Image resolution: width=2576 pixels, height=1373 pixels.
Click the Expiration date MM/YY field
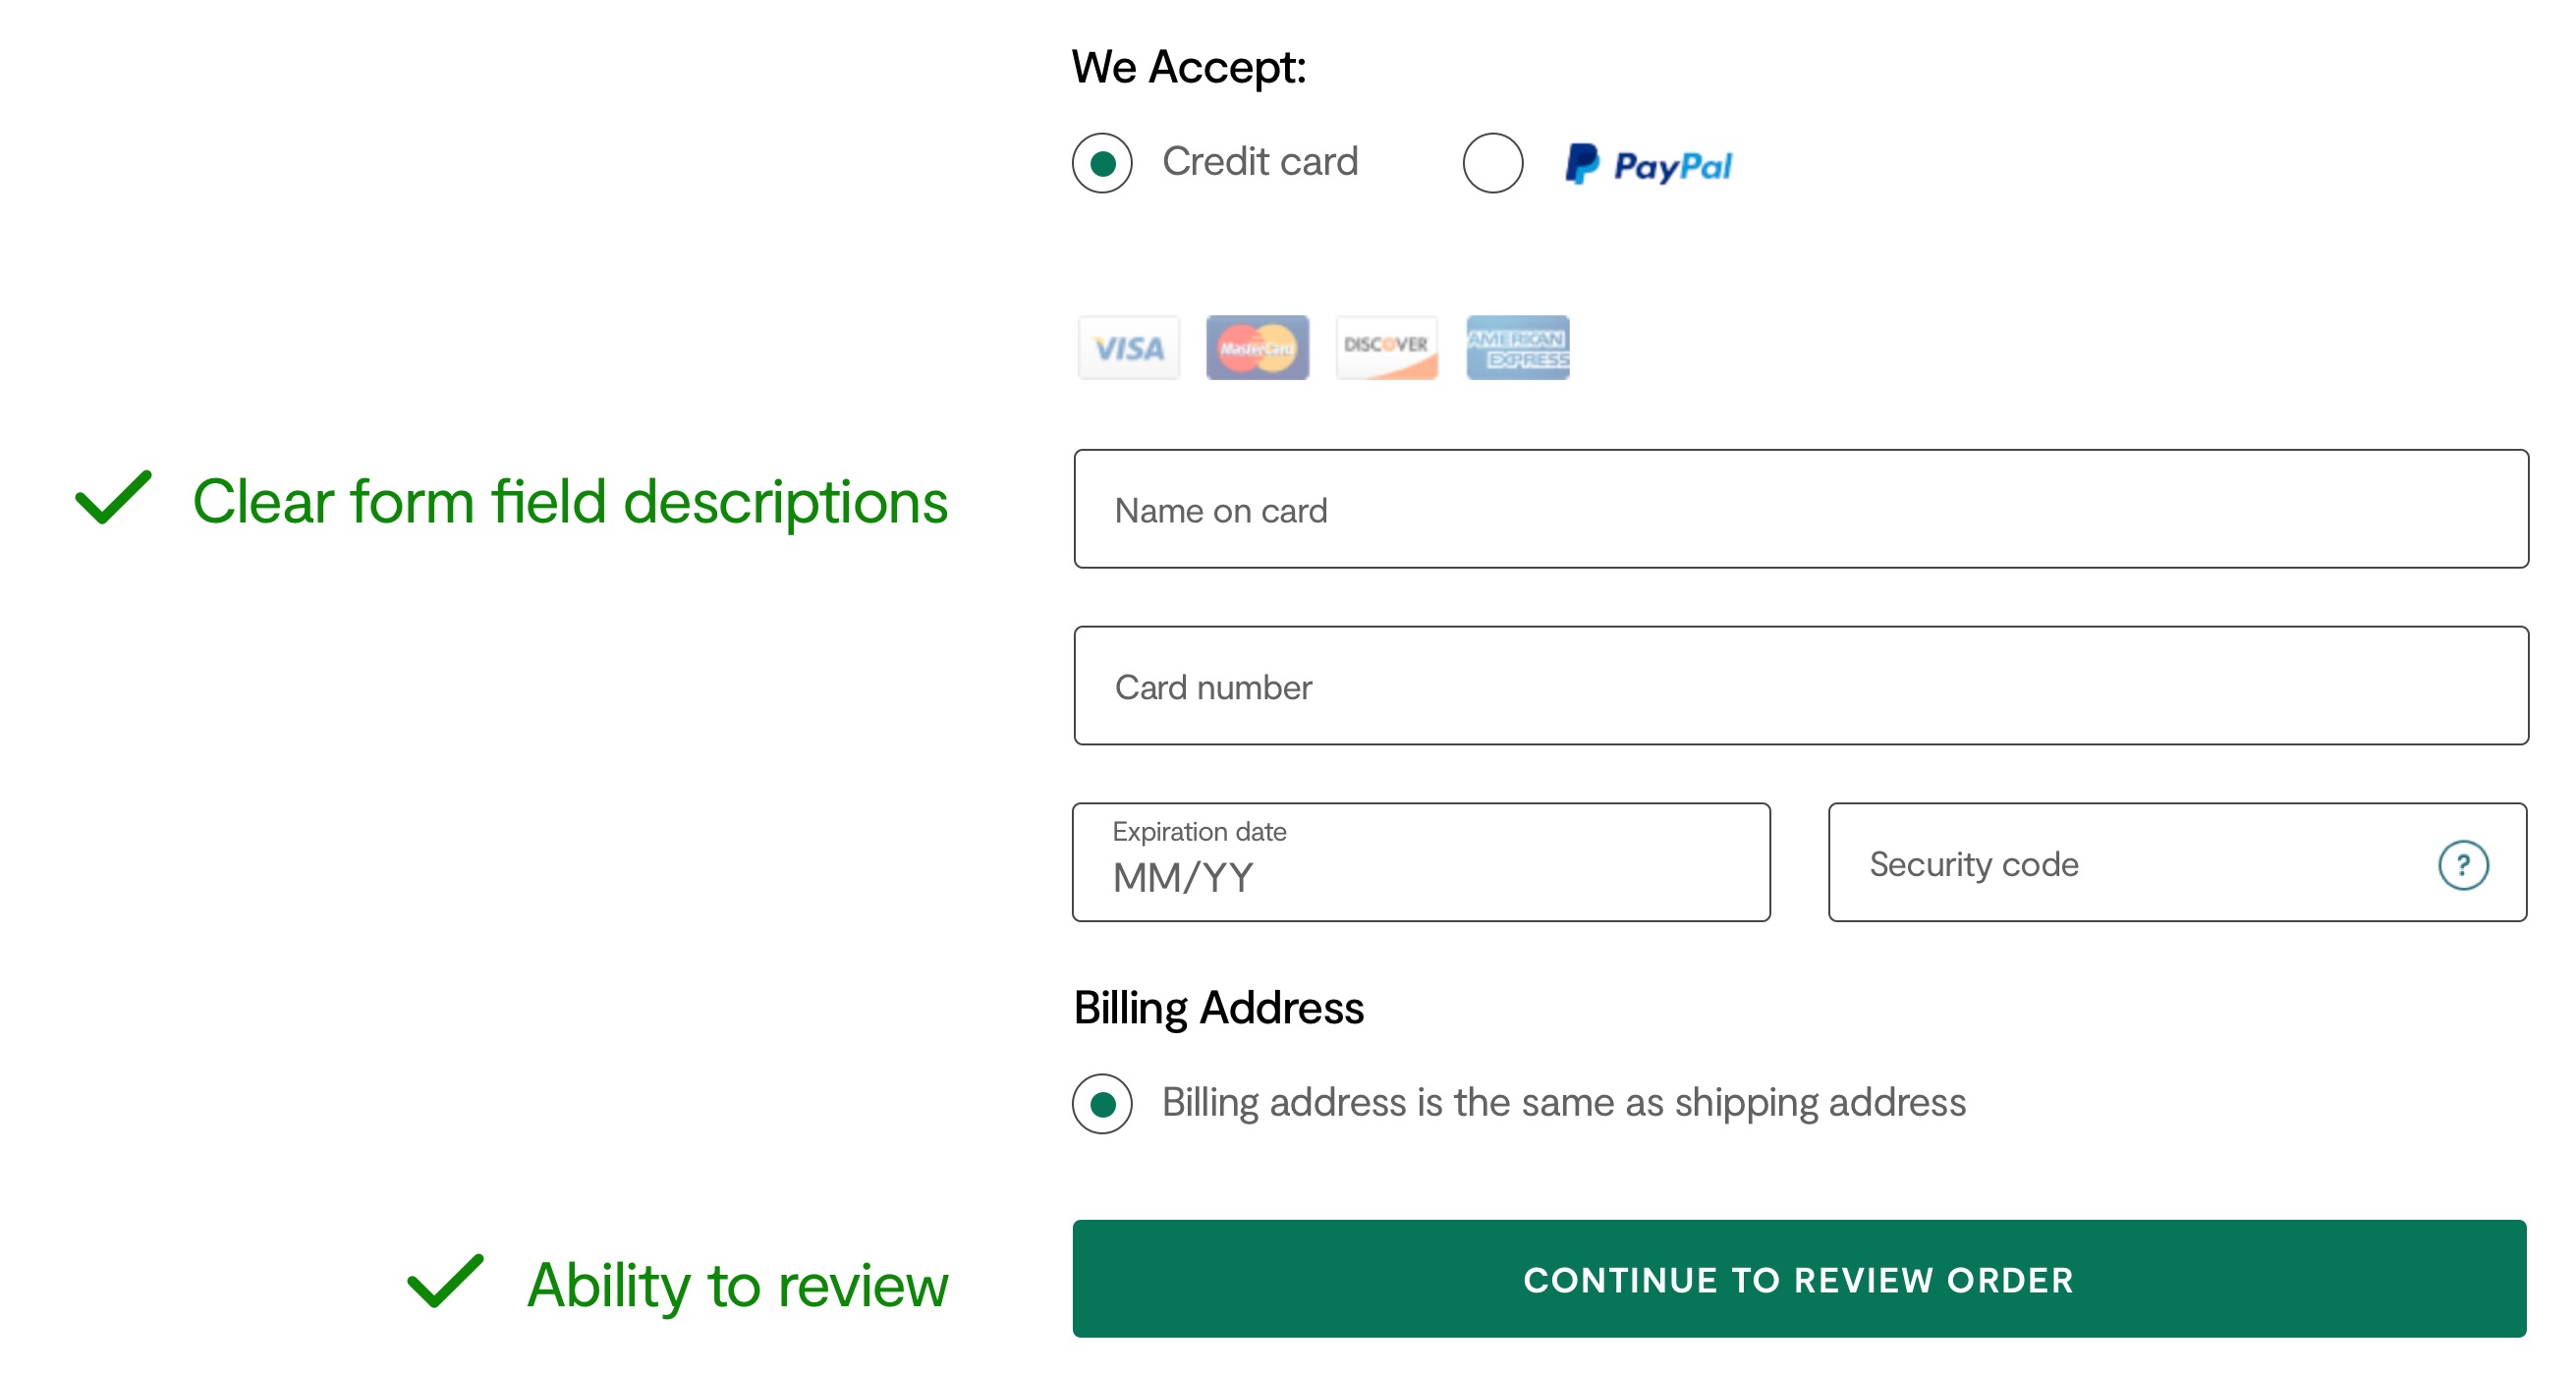tap(1421, 862)
